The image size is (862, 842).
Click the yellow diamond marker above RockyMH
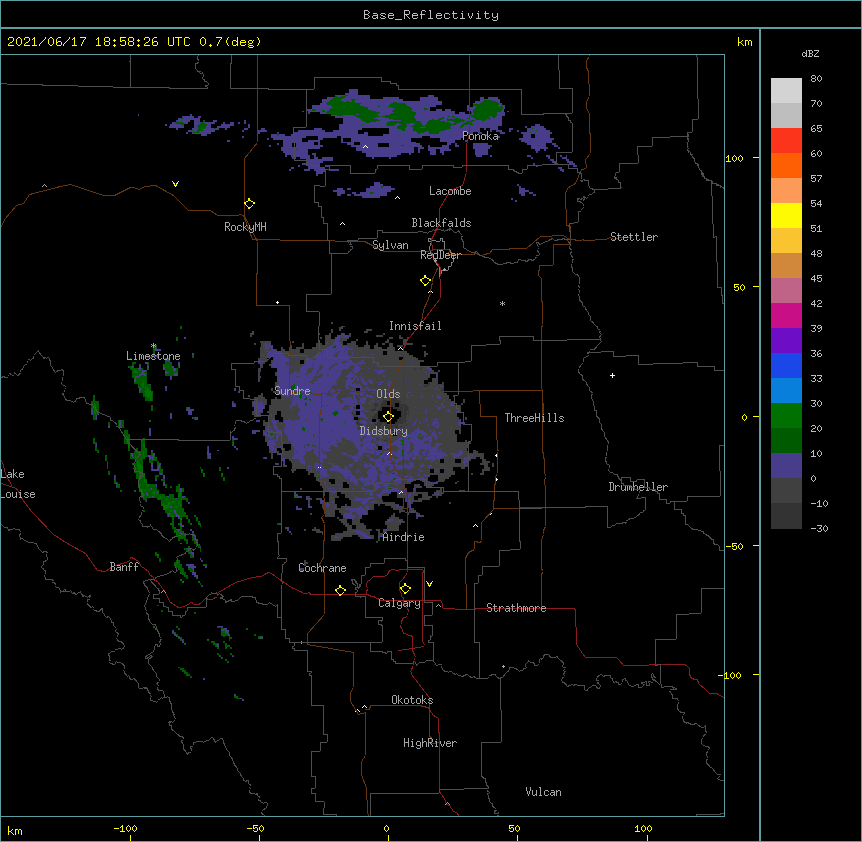pos(250,204)
